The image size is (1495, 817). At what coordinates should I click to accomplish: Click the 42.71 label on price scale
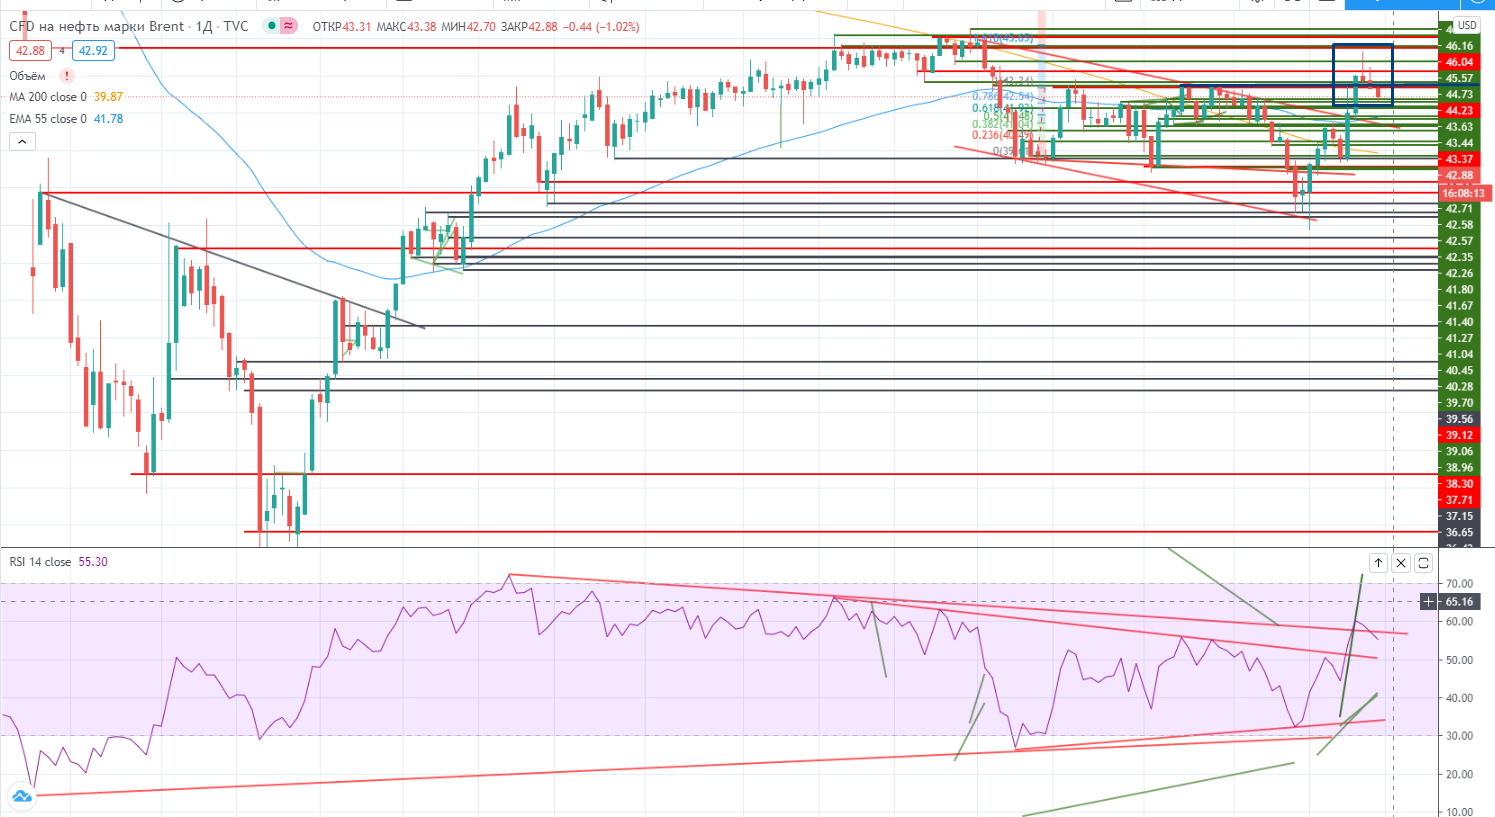coord(1459,208)
